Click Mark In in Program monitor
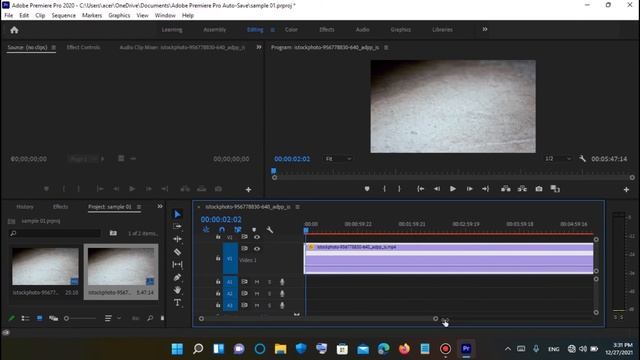Image resolution: width=640 pixels, height=360 pixels. tap(384, 189)
